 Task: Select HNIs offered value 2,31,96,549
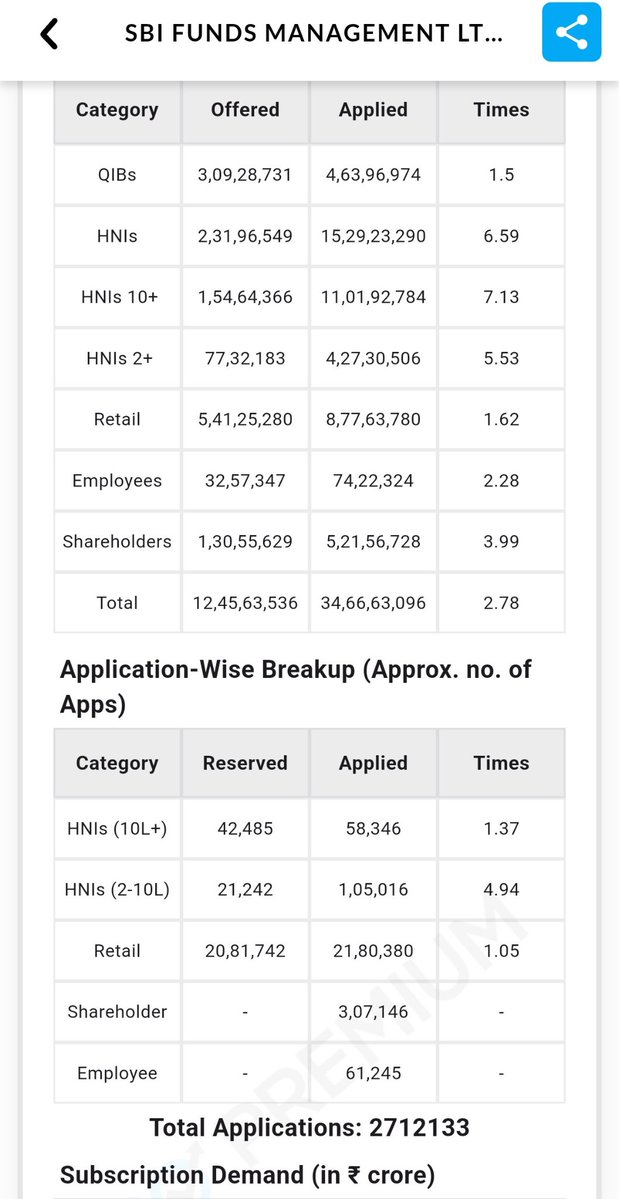(x=245, y=236)
